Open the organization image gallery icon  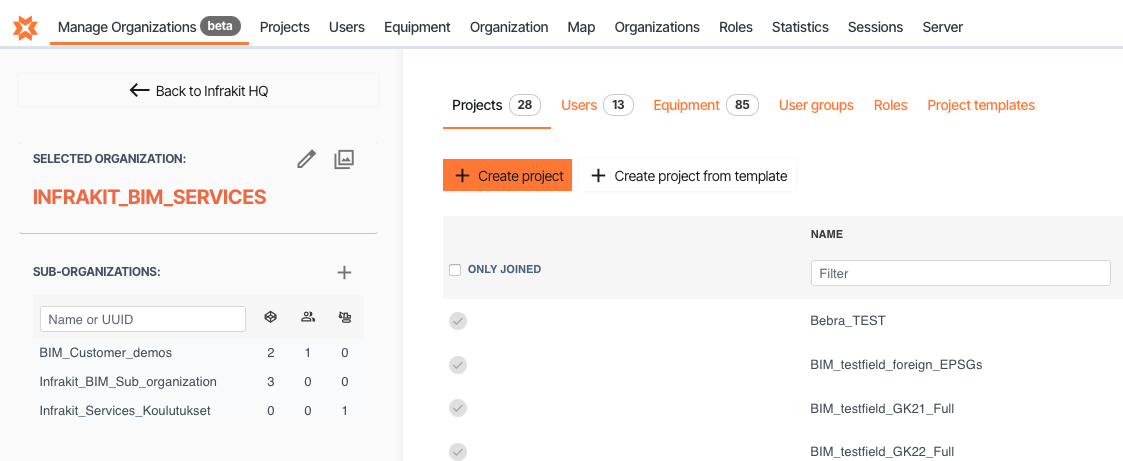click(344, 159)
